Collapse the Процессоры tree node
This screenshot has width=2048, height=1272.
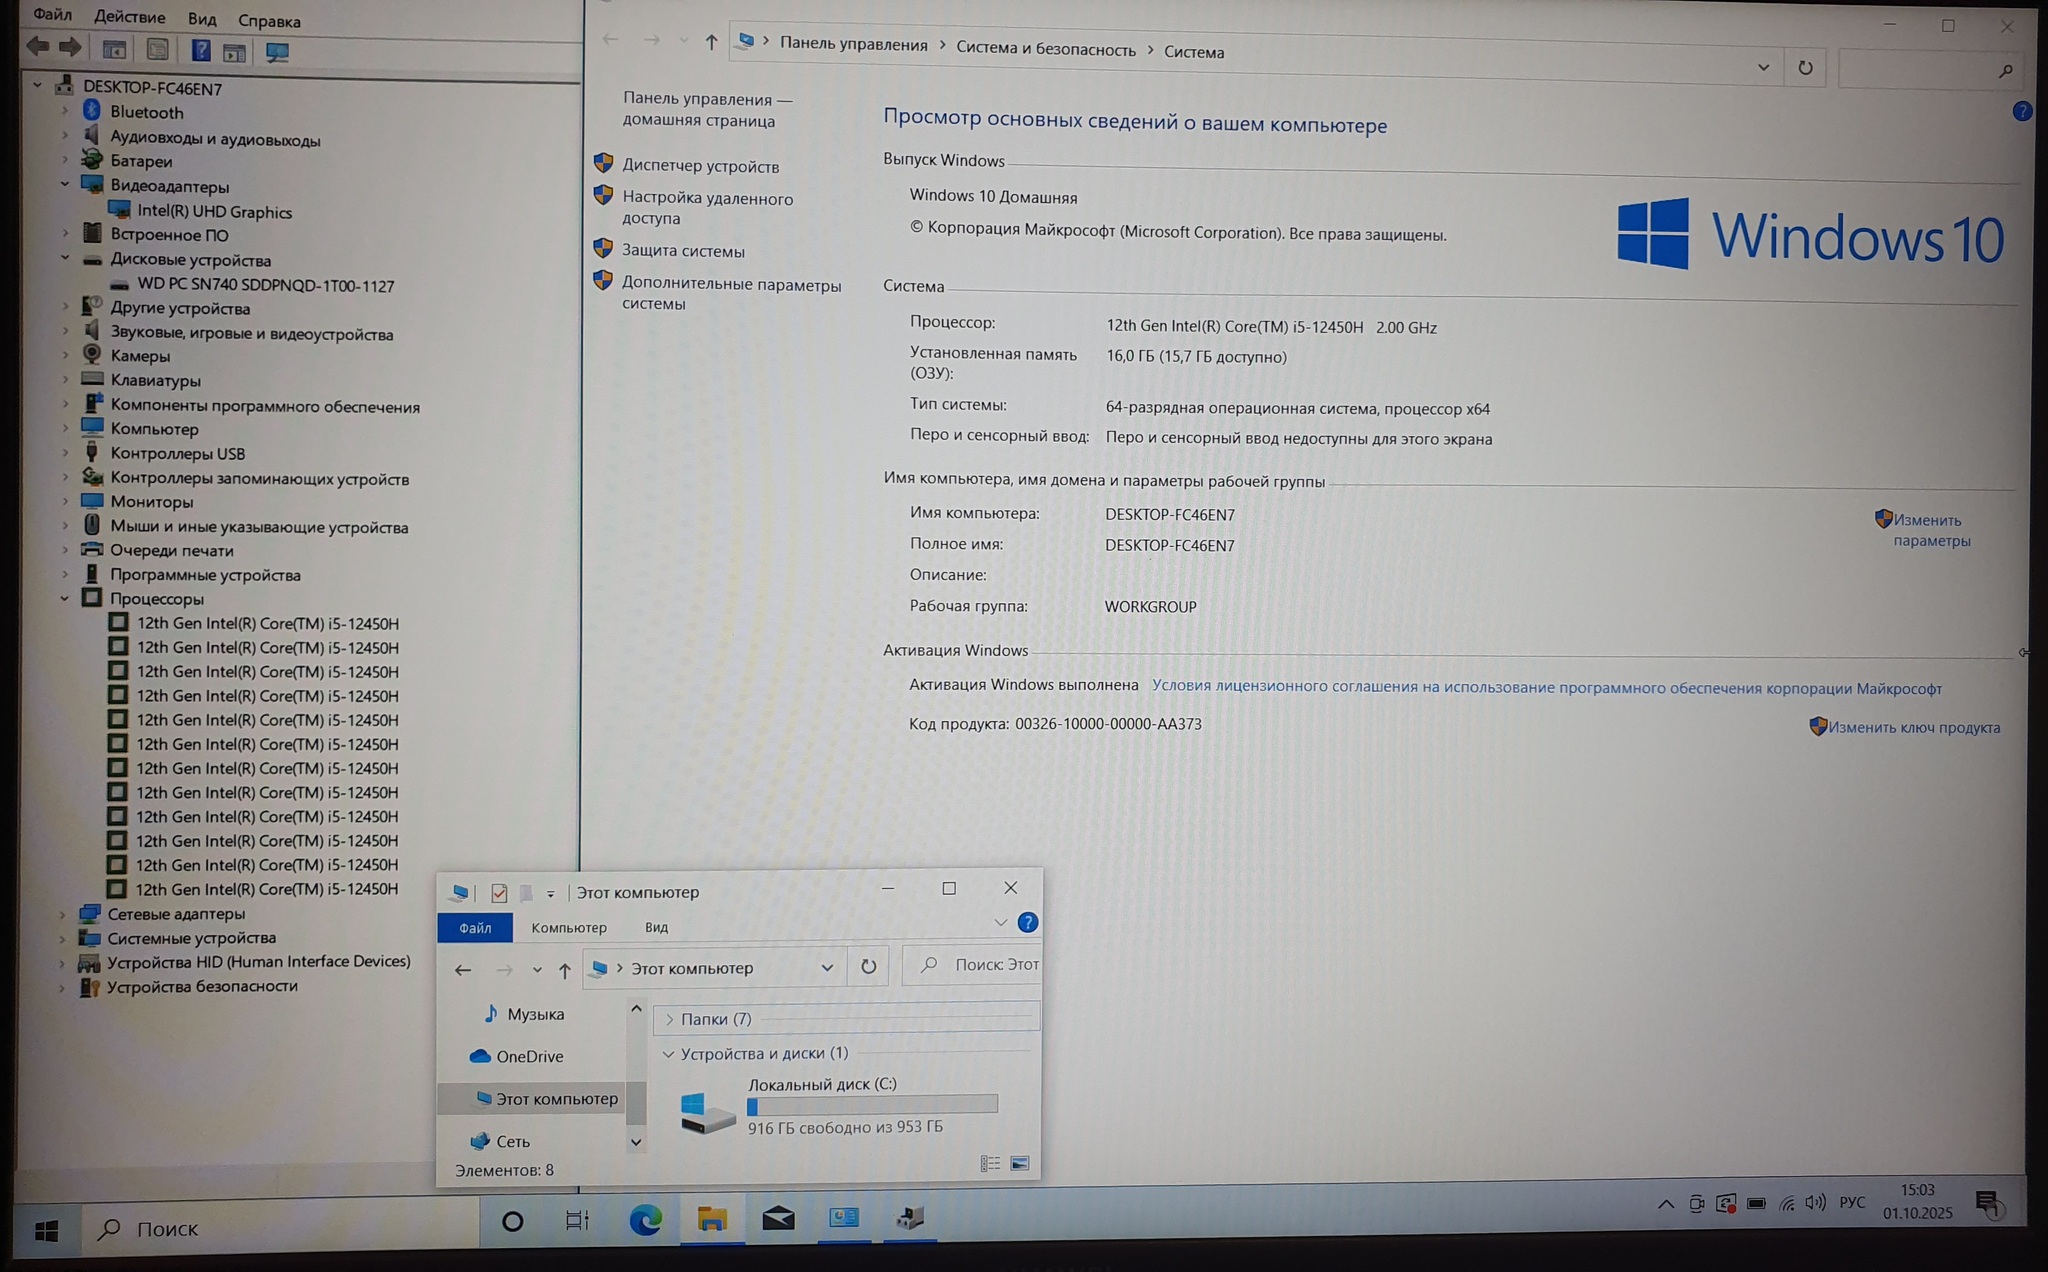click(x=65, y=599)
